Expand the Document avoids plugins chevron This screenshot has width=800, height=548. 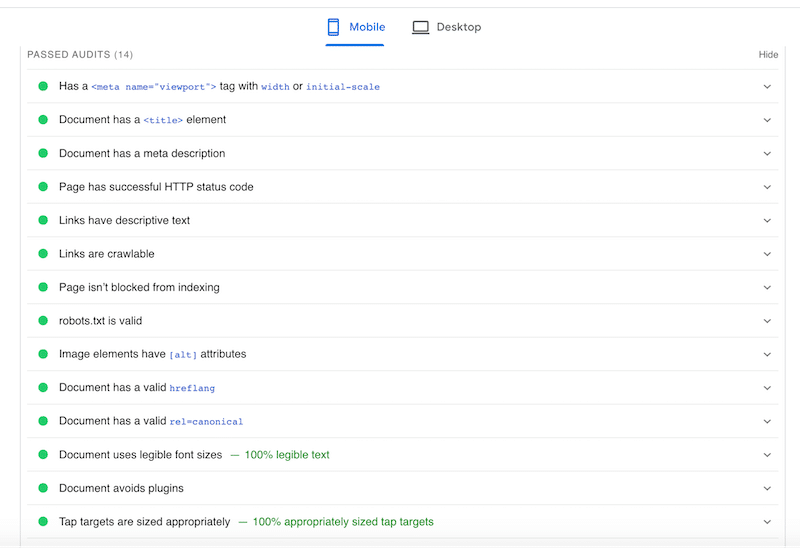click(x=767, y=488)
